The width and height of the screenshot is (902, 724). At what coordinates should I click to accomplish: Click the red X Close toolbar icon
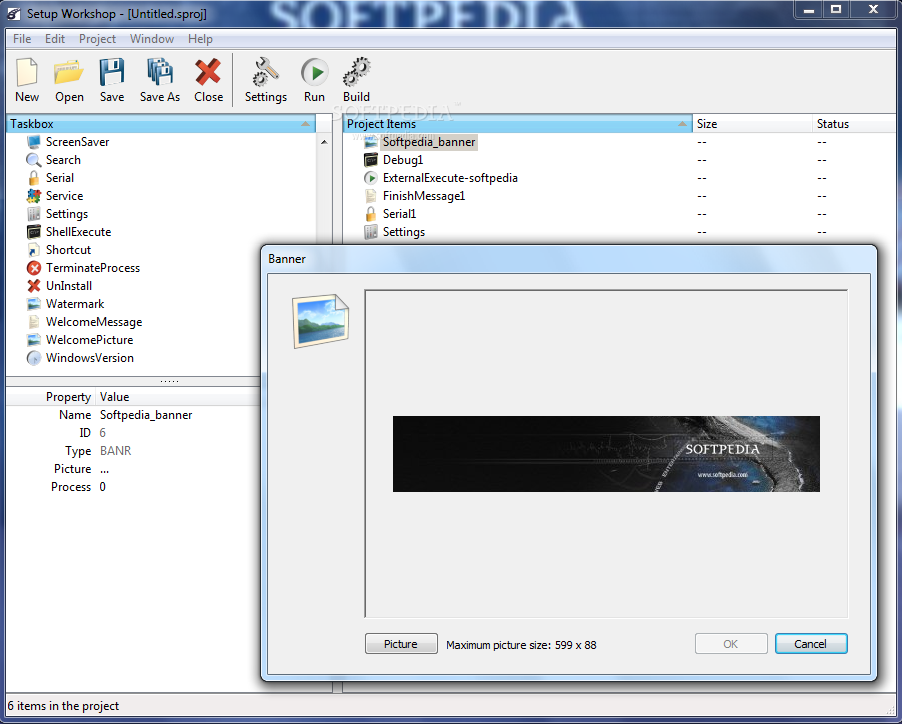(208, 72)
